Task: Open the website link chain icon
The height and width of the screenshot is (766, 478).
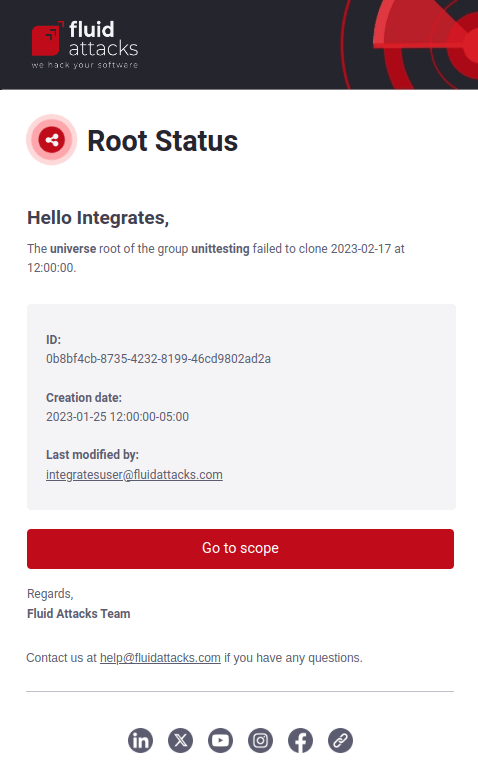Action: [x=340, y=740]
